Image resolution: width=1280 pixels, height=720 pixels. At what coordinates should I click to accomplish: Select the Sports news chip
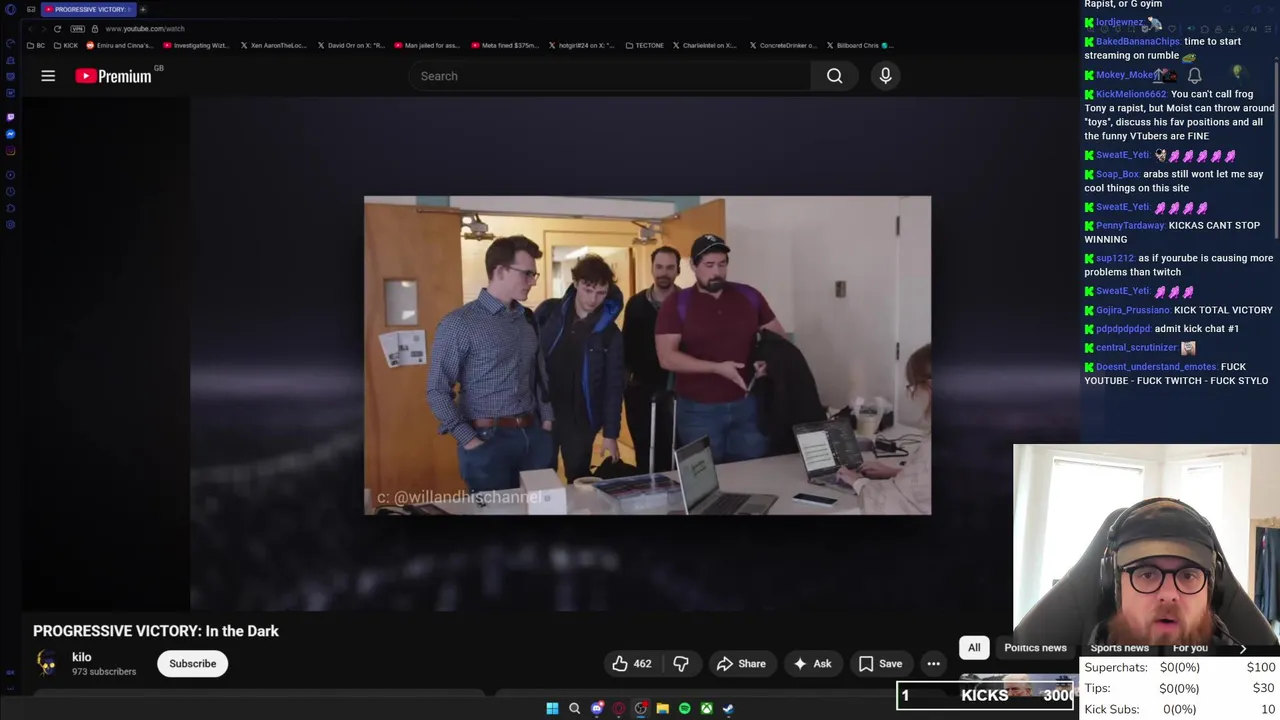tap(1119, 648)
